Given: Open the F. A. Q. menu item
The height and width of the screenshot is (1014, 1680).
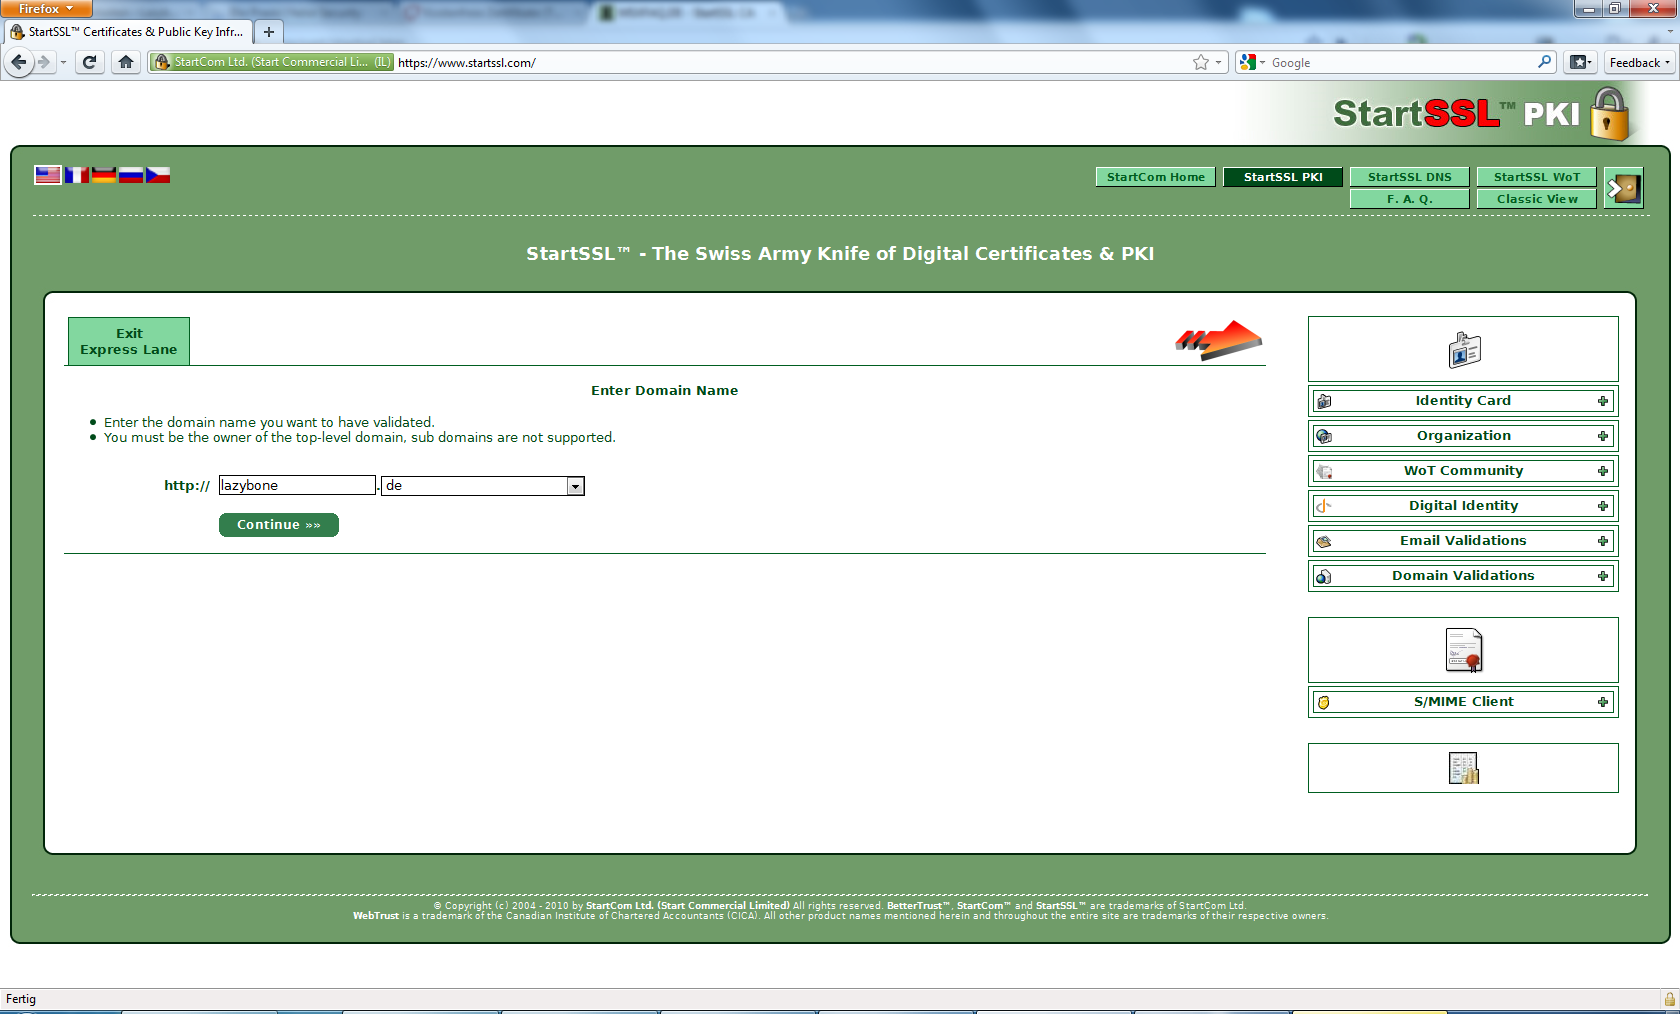Looking at the screenshot, I should click(x=1410, y=199).
